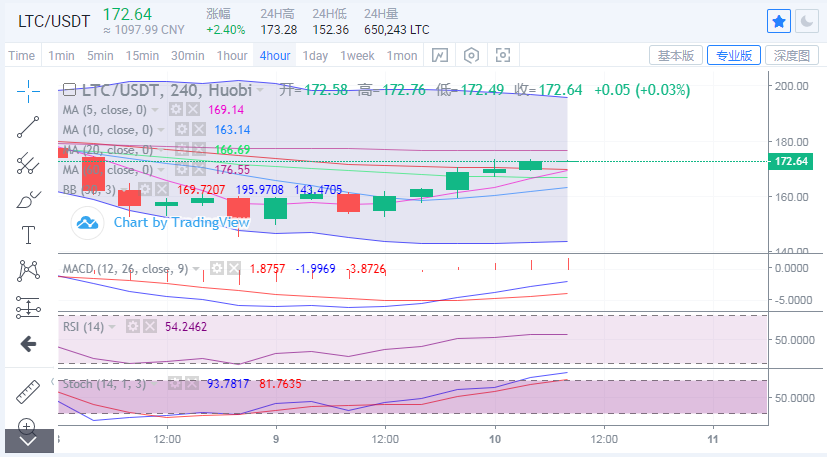Switch to 专业版 professional view
This screenshot has height=457, width=827.
tap(734, 55)
